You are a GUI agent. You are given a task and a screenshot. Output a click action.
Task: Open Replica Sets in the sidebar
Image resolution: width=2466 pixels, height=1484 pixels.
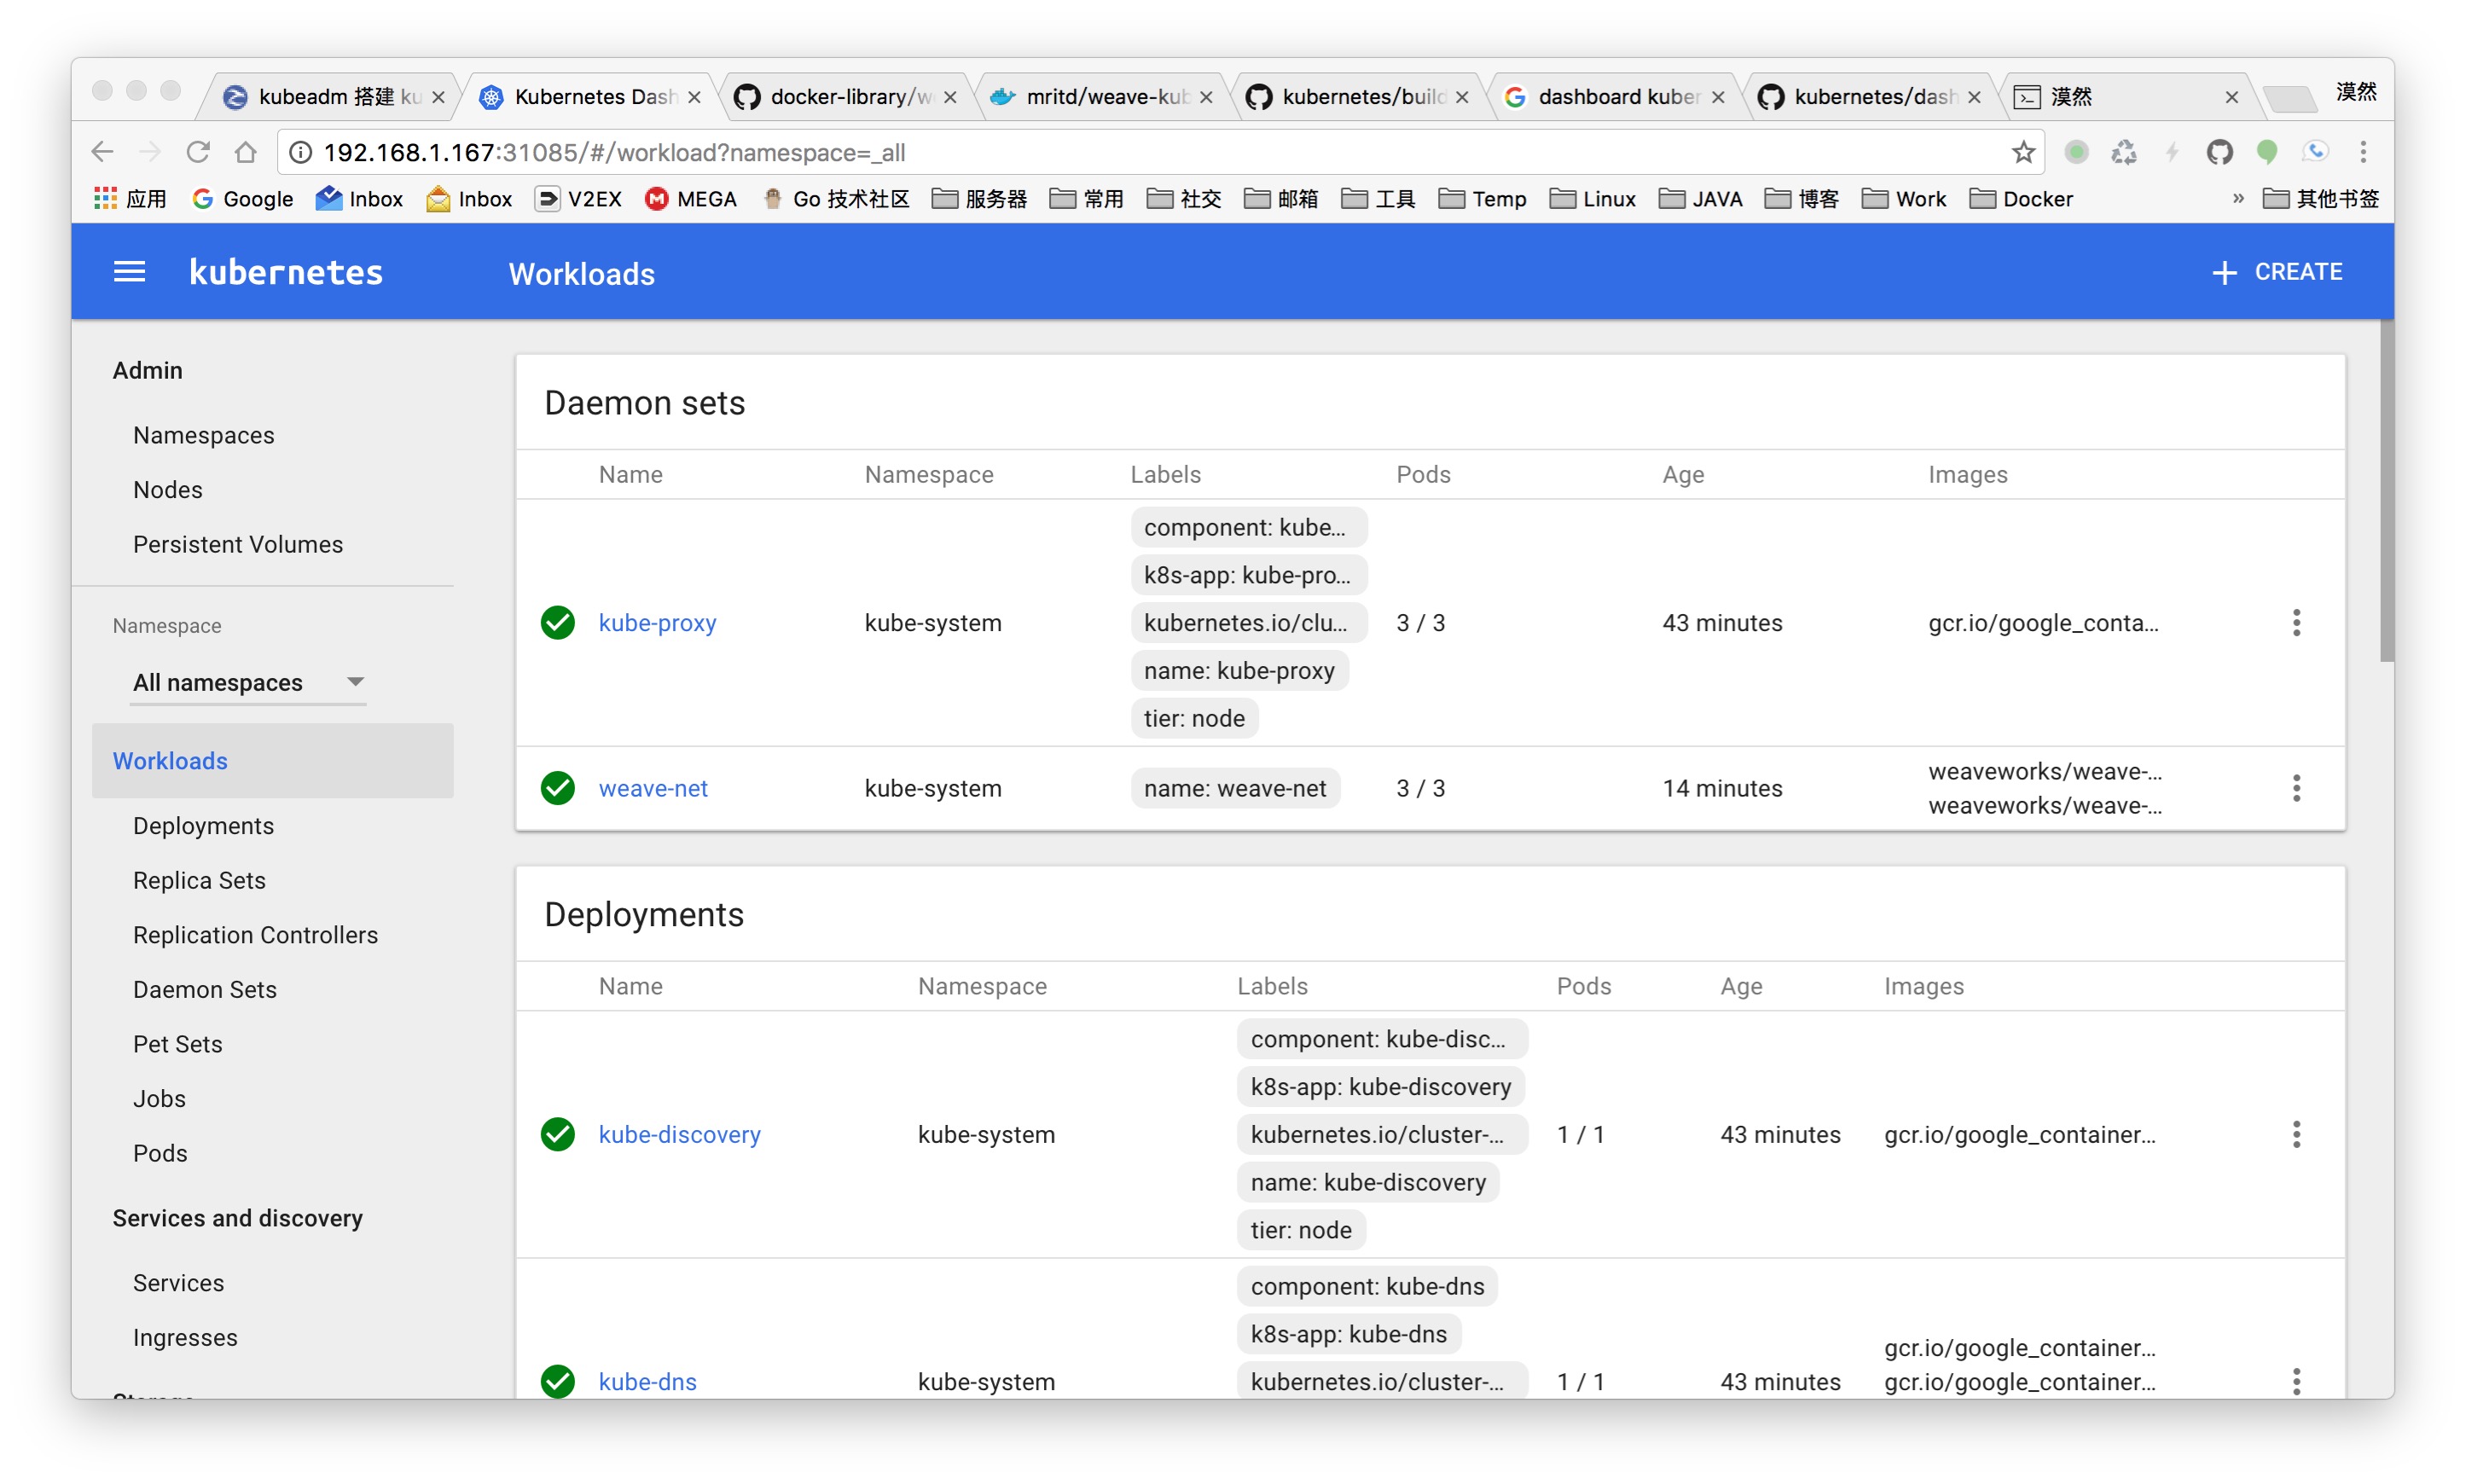pyautogui.click(x=199, y=880)
